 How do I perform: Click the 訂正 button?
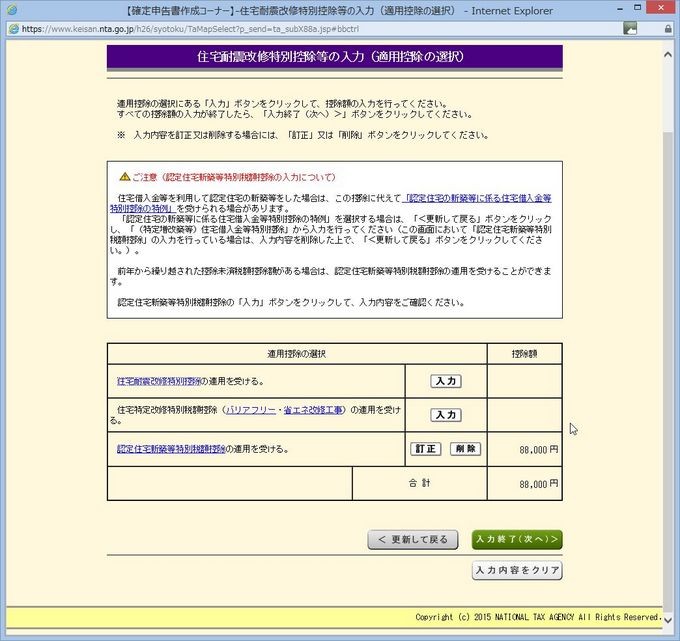coord(426,449)
